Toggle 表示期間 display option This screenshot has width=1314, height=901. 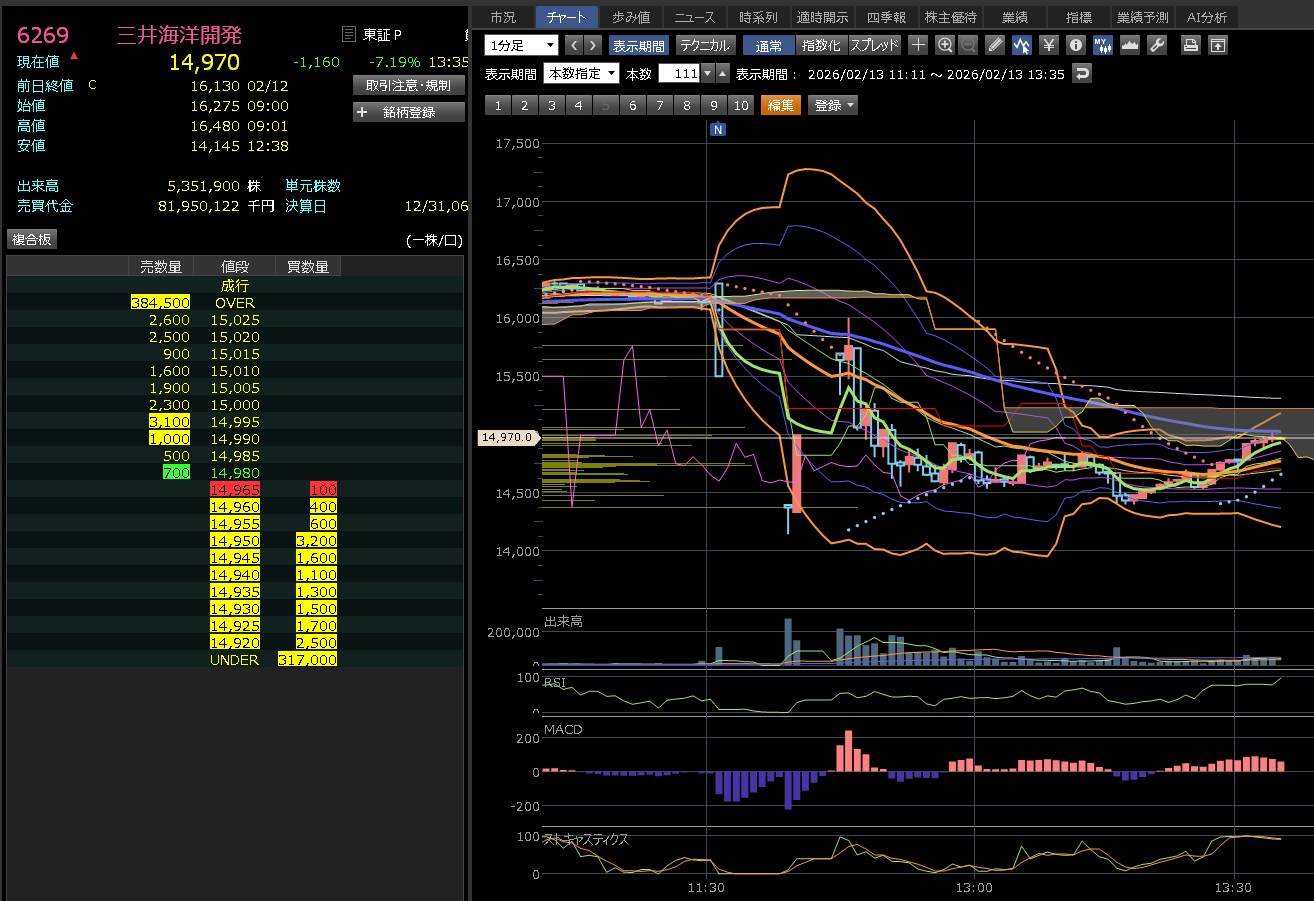click(x=638, y=45)
